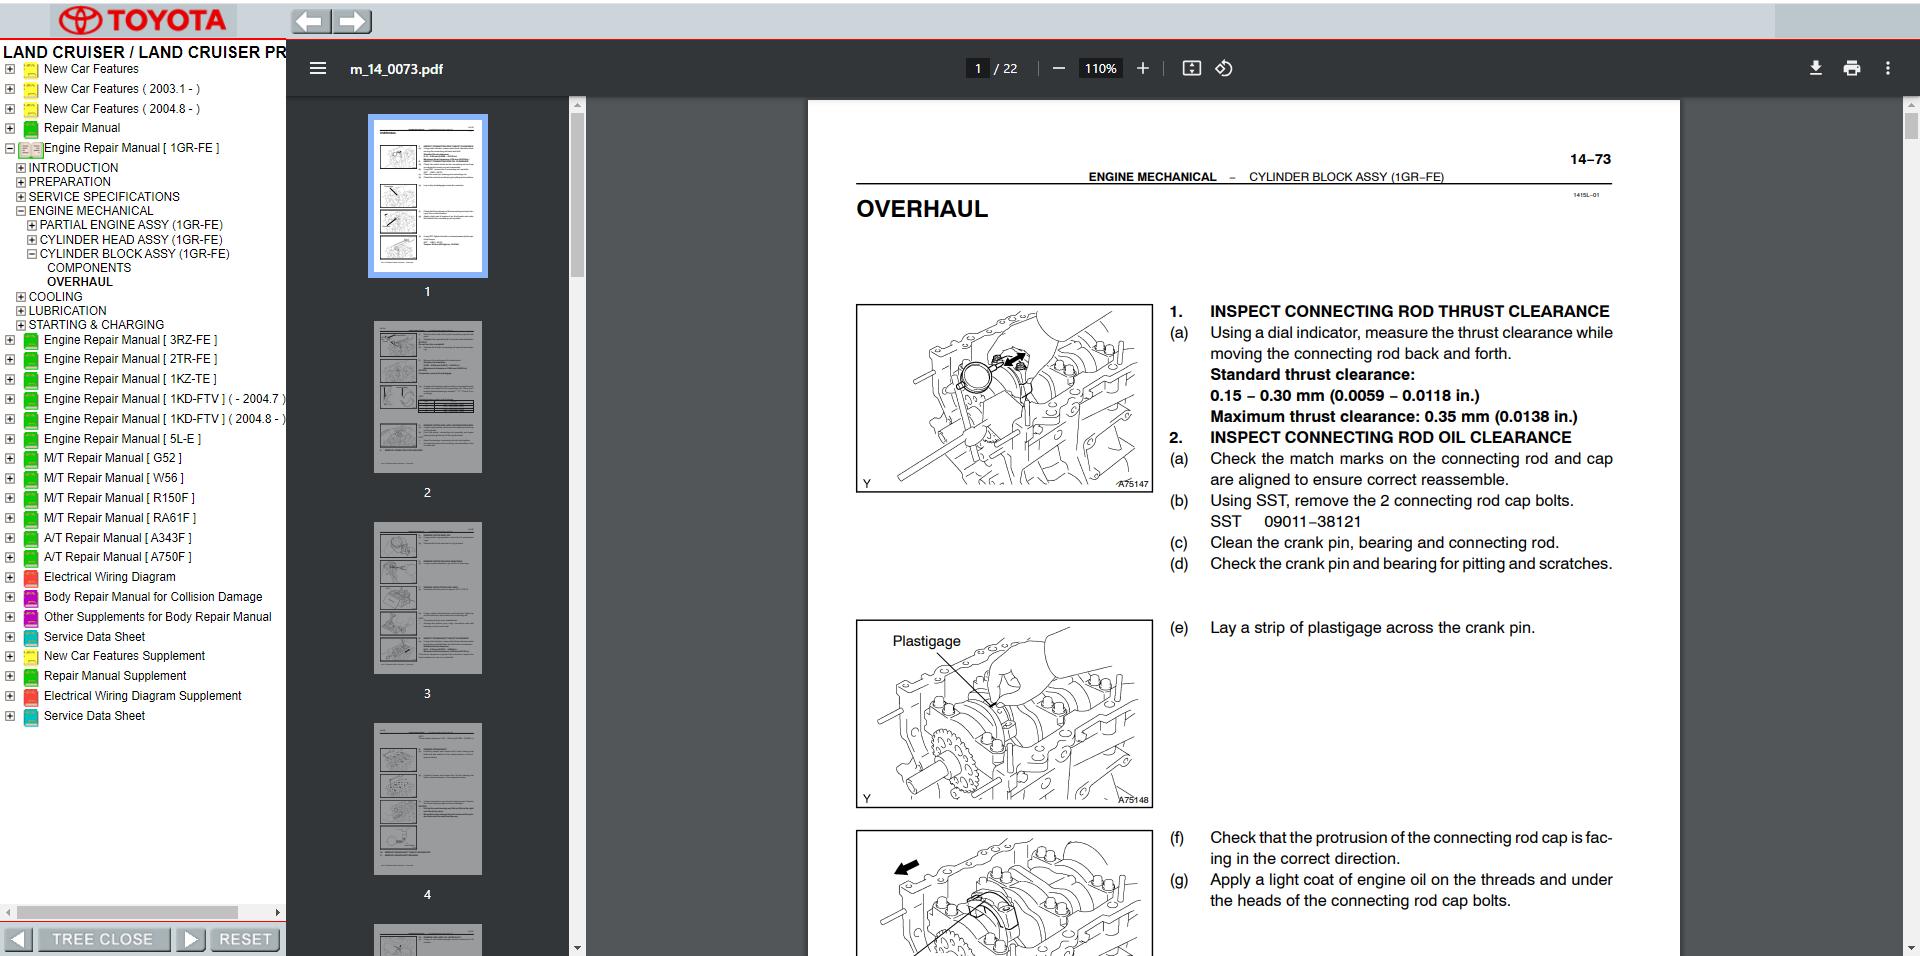Click the RESET button
The height and width of the screenshot is (956, 1920).
(x=245, y=939)
